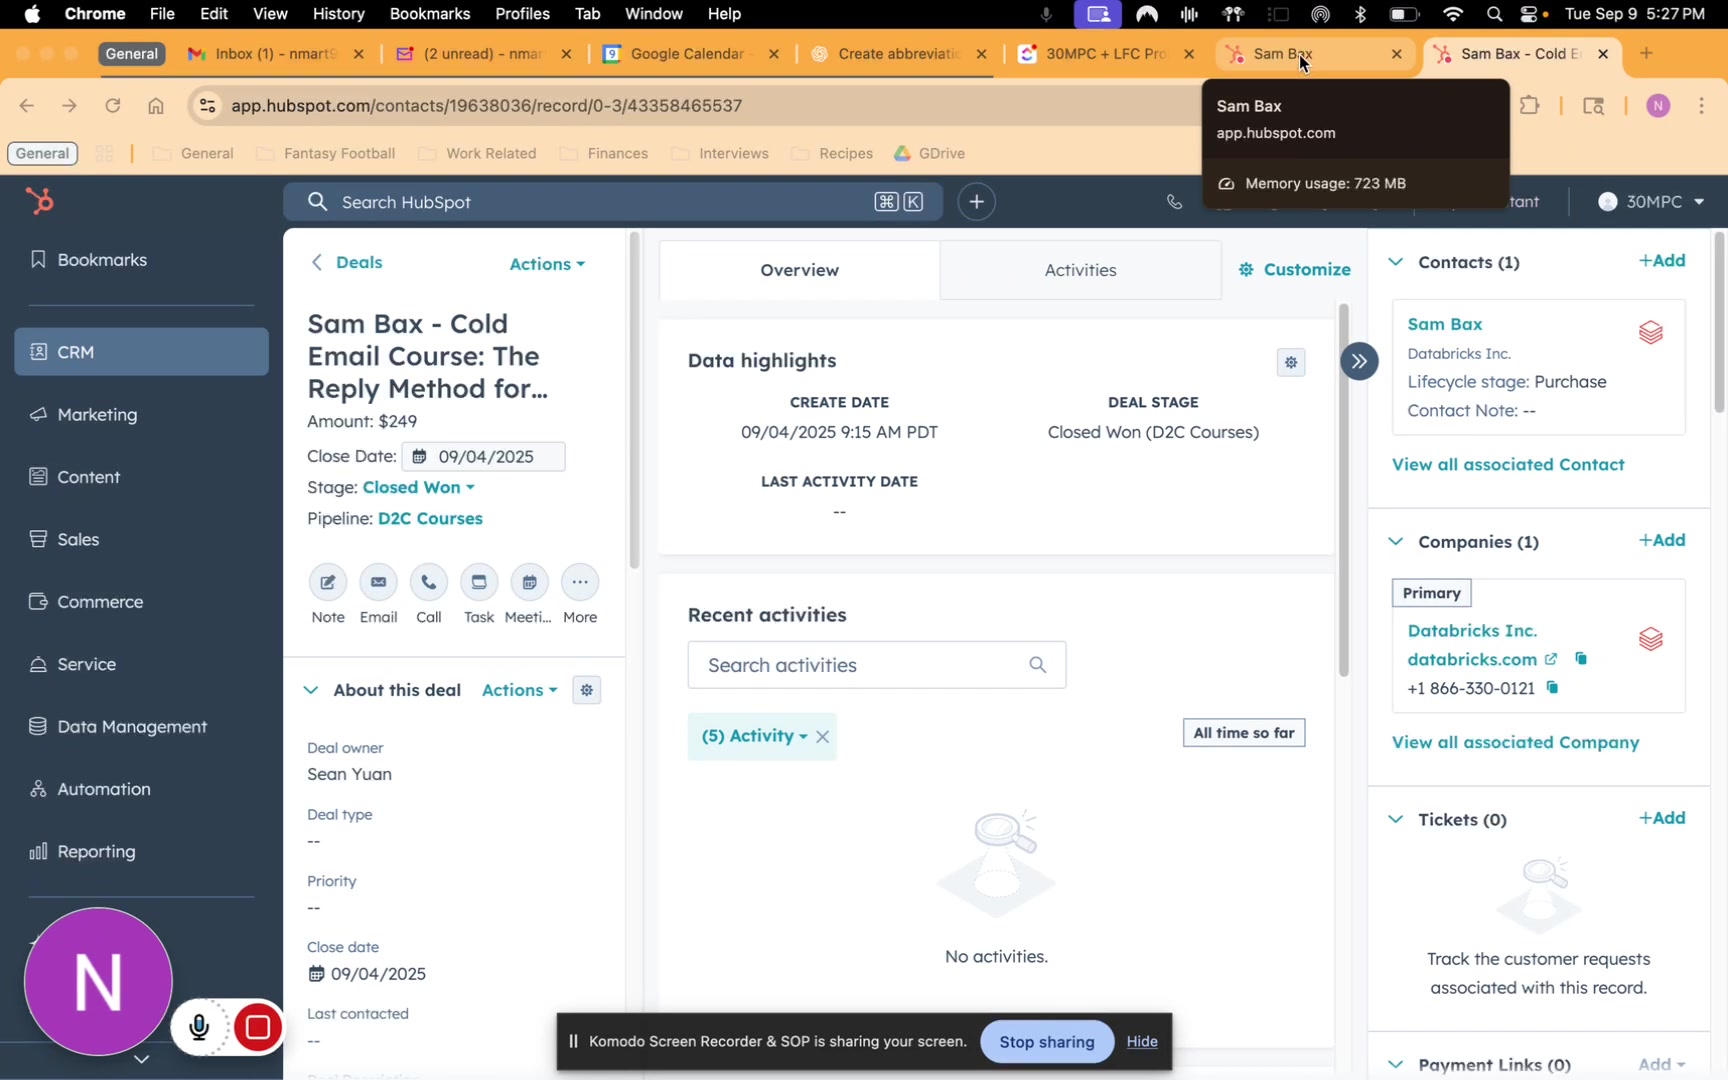
Task: Click the Email action icon
Action: click(378, 583)
